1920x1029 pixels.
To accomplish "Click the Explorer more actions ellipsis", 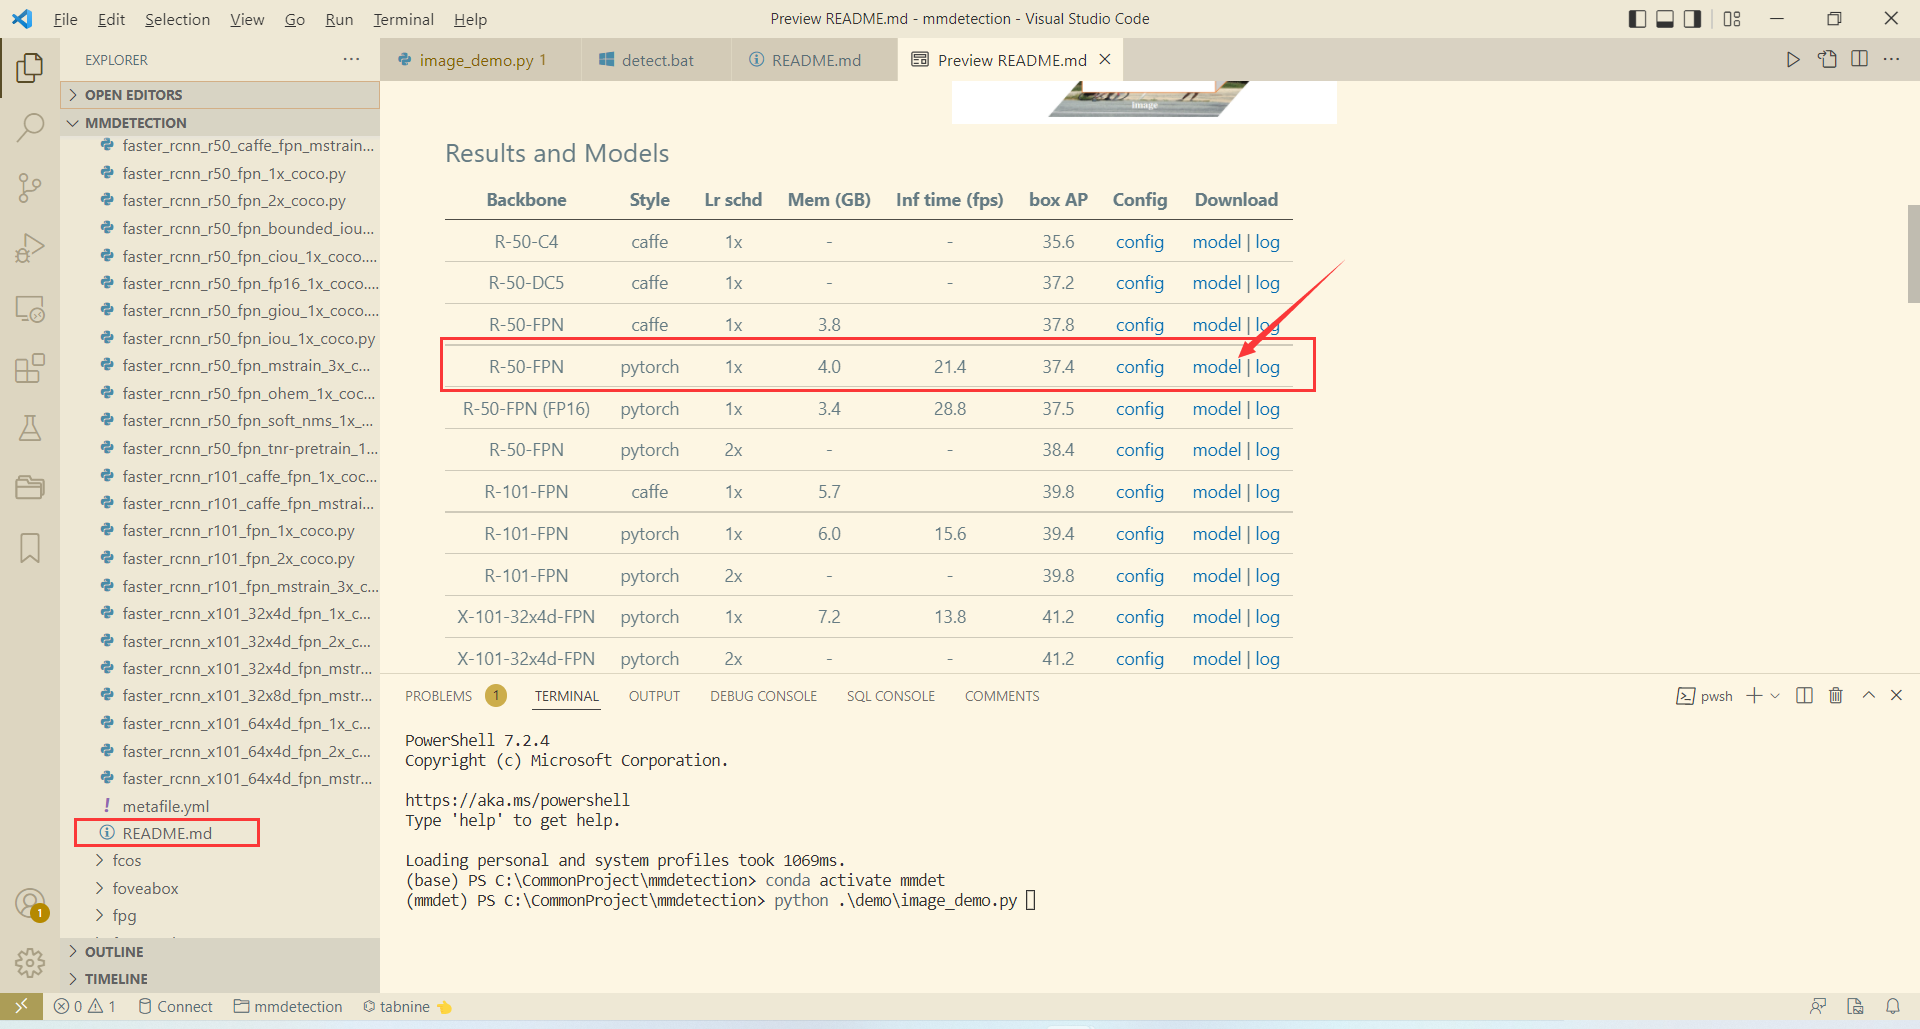I will pos(351,60).
